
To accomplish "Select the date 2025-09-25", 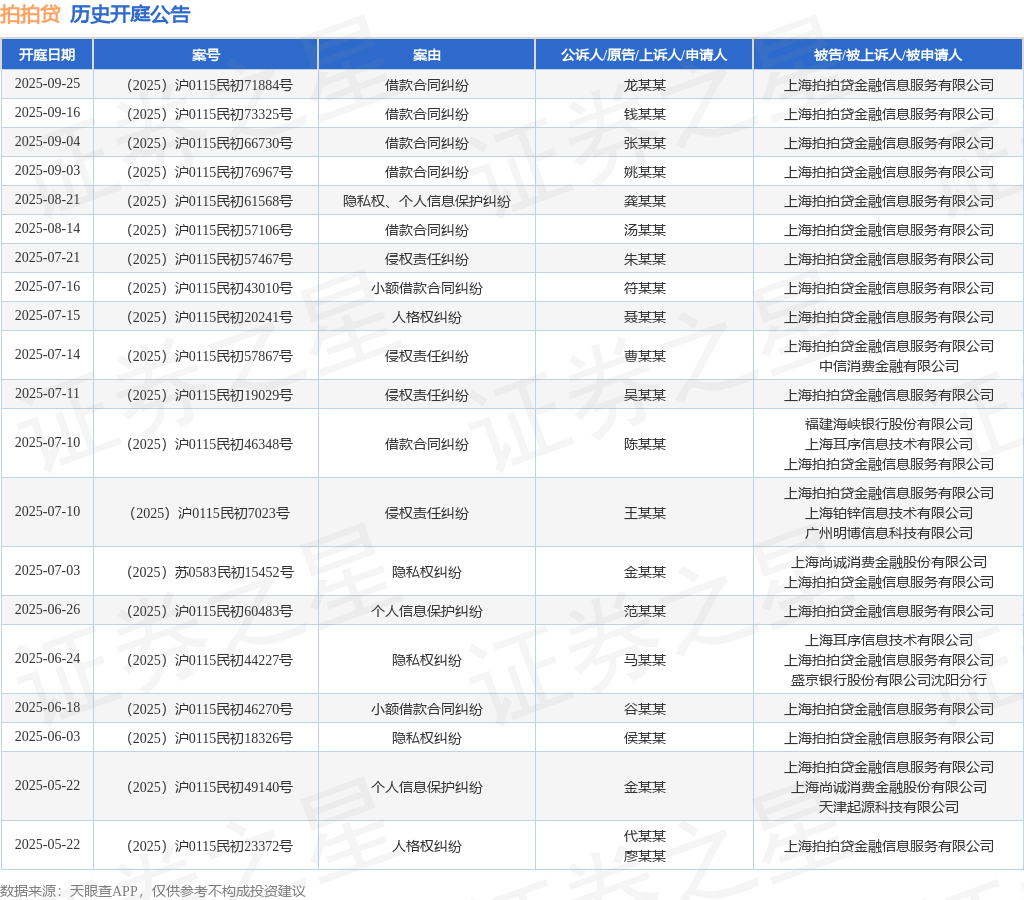I will (x=48, y=84).
